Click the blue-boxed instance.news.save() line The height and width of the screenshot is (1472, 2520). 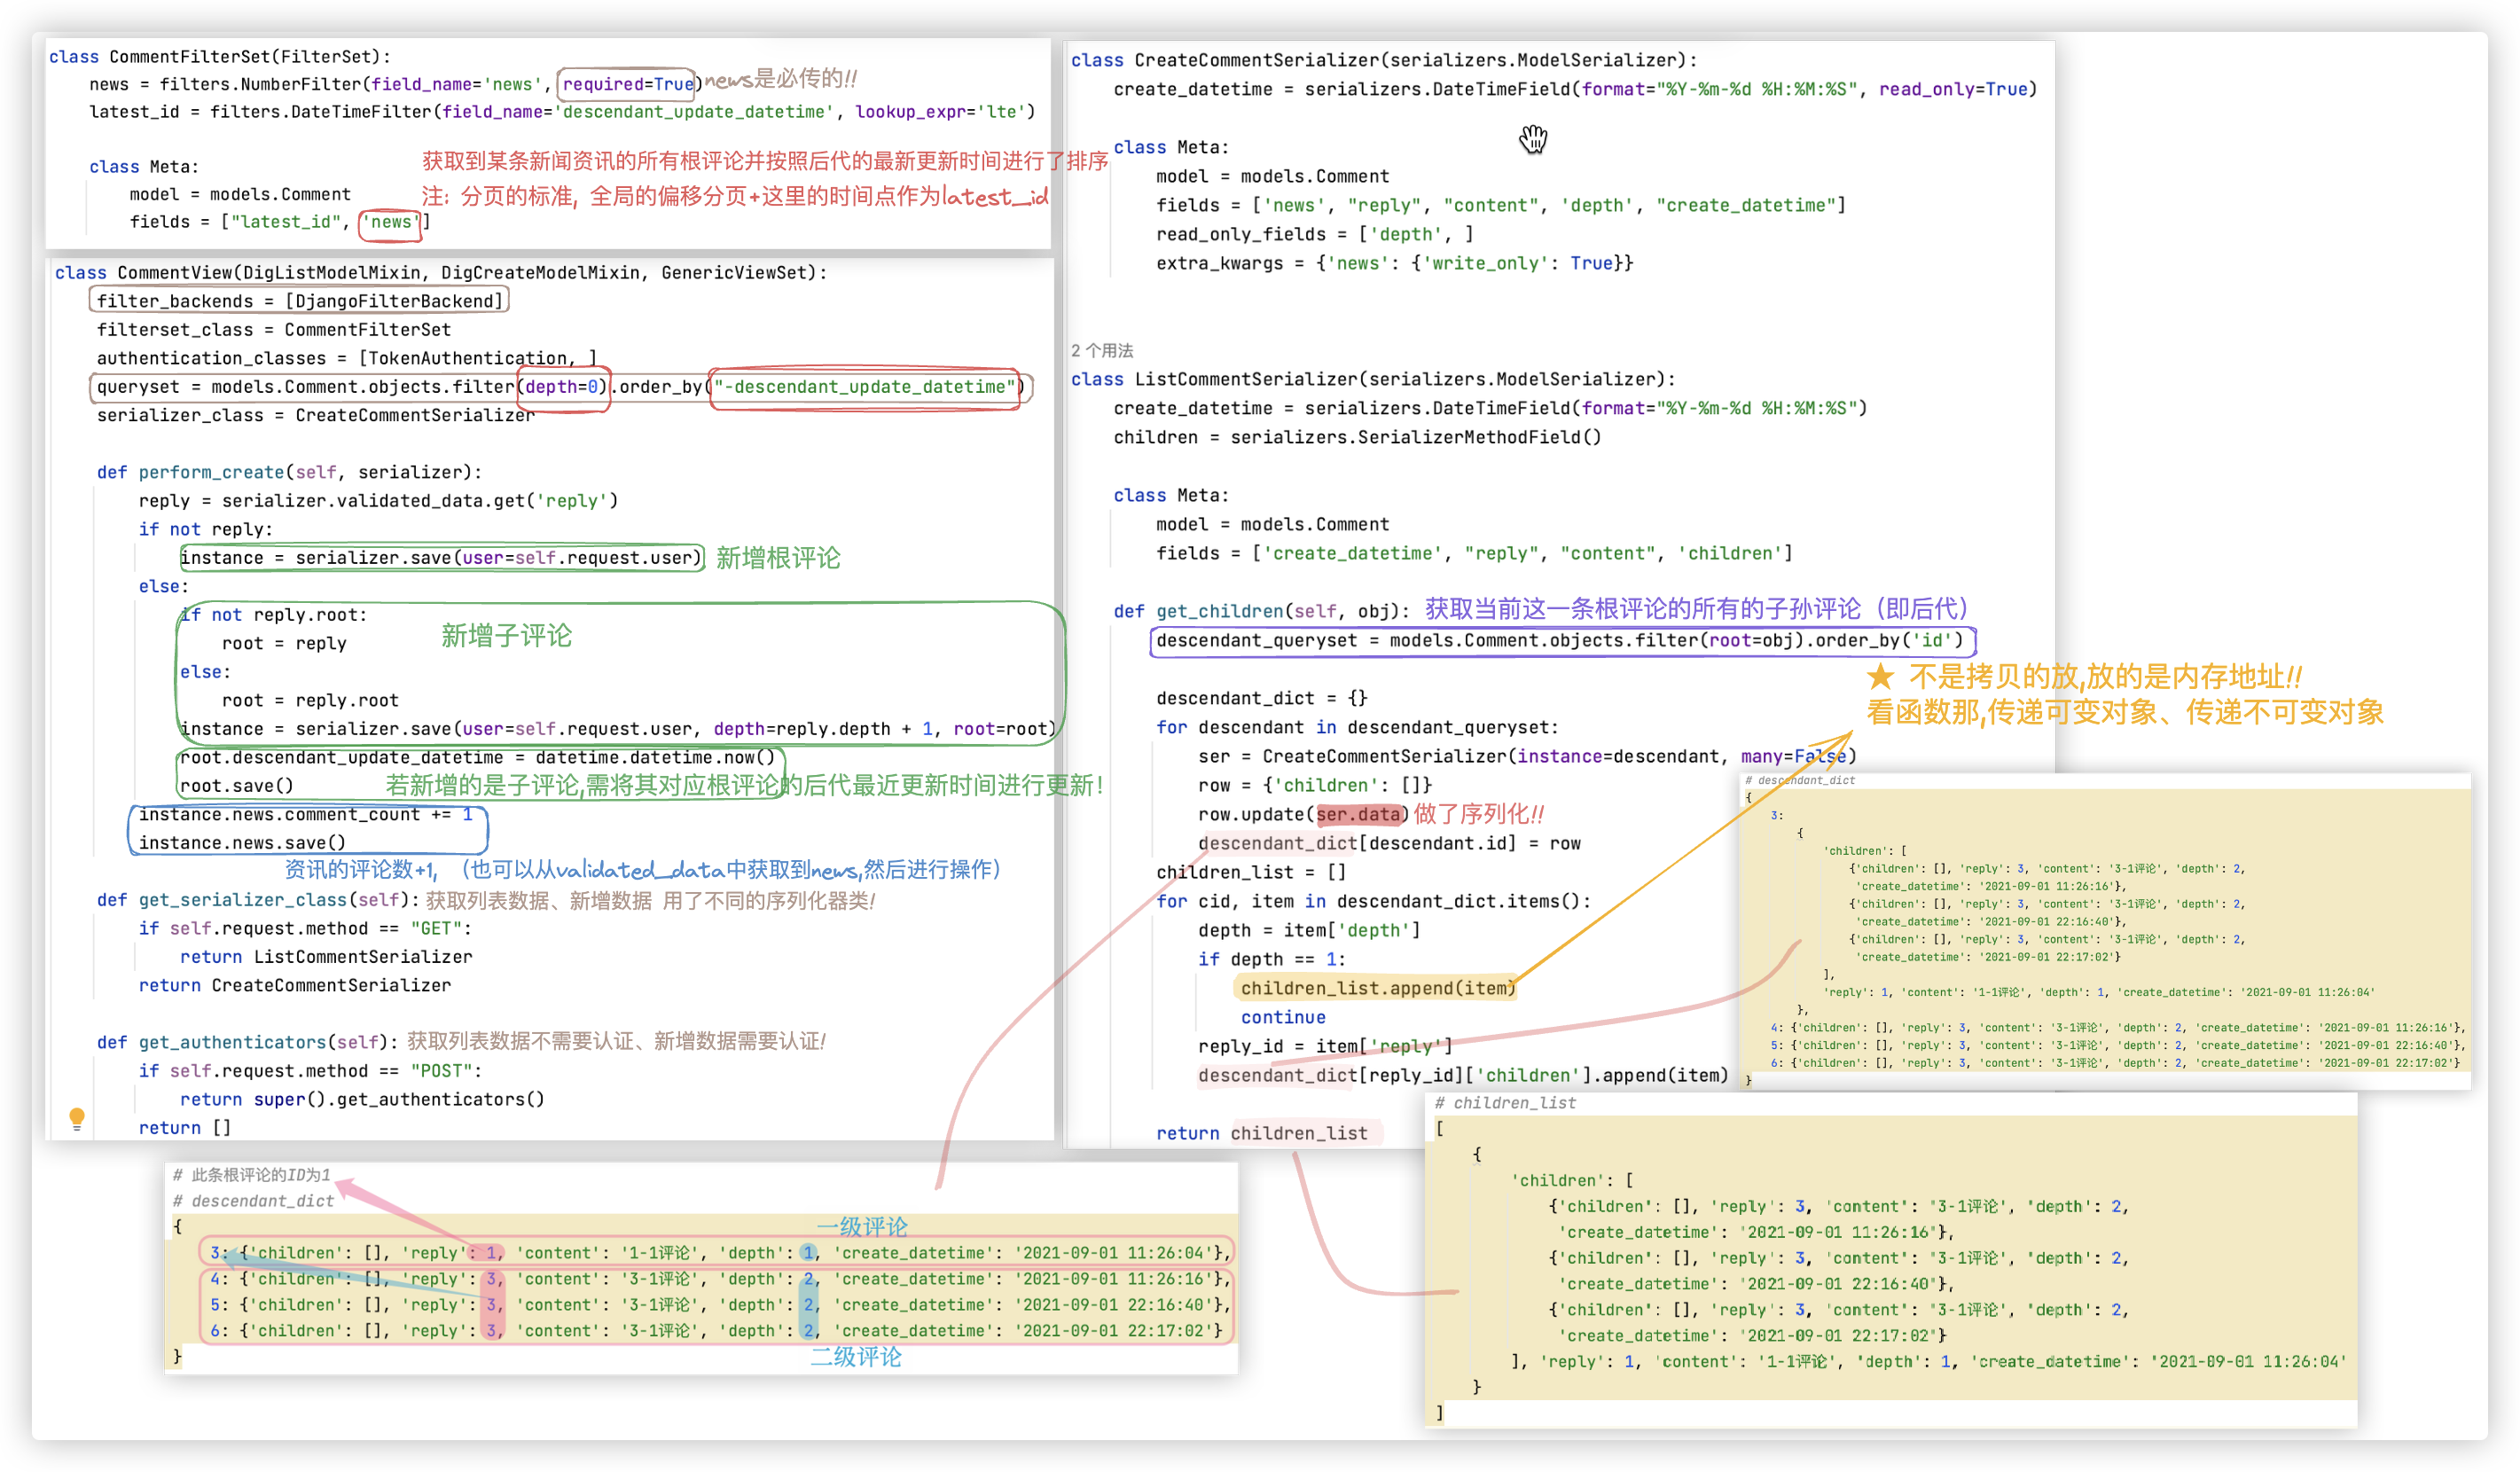click(242, 843)
